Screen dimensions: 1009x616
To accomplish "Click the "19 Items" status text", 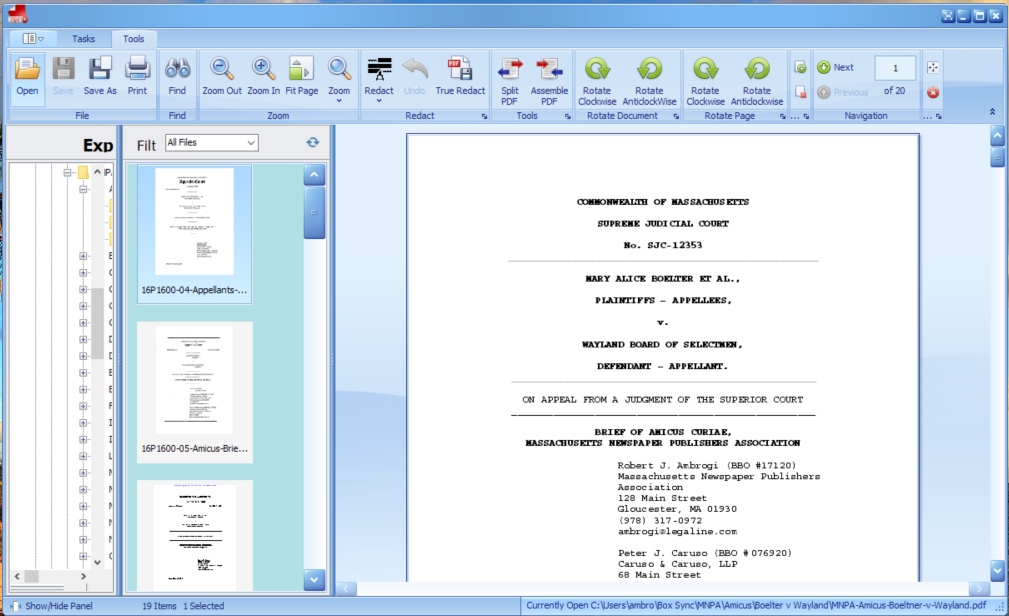I will [x=160, y=606].
